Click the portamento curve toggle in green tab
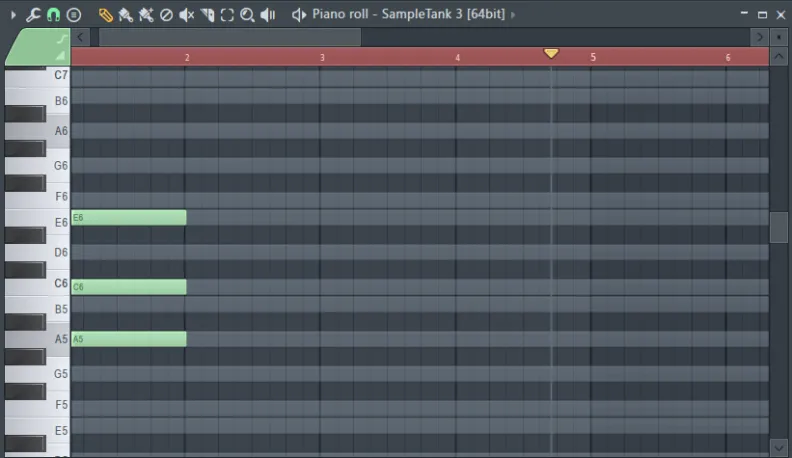The image size is (792, 458). [x=62, y=38]
